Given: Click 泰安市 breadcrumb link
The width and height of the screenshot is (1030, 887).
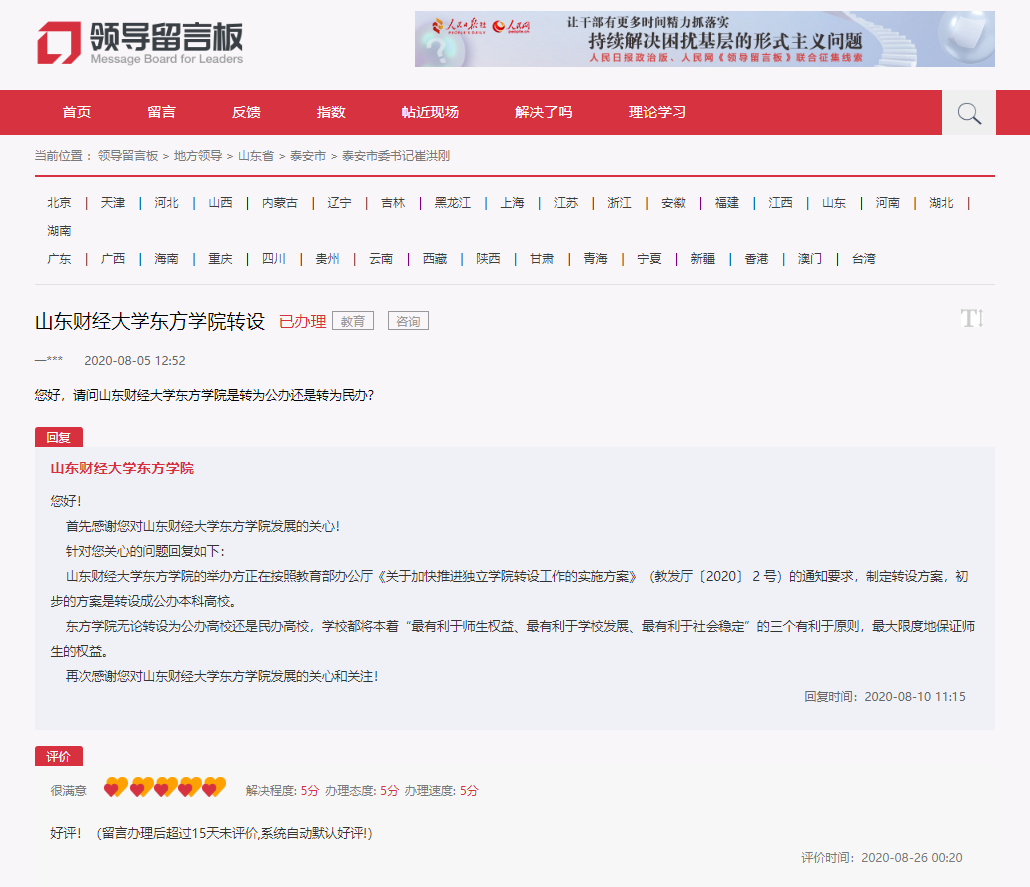Looking at the screenshot, I should (308, 156).
